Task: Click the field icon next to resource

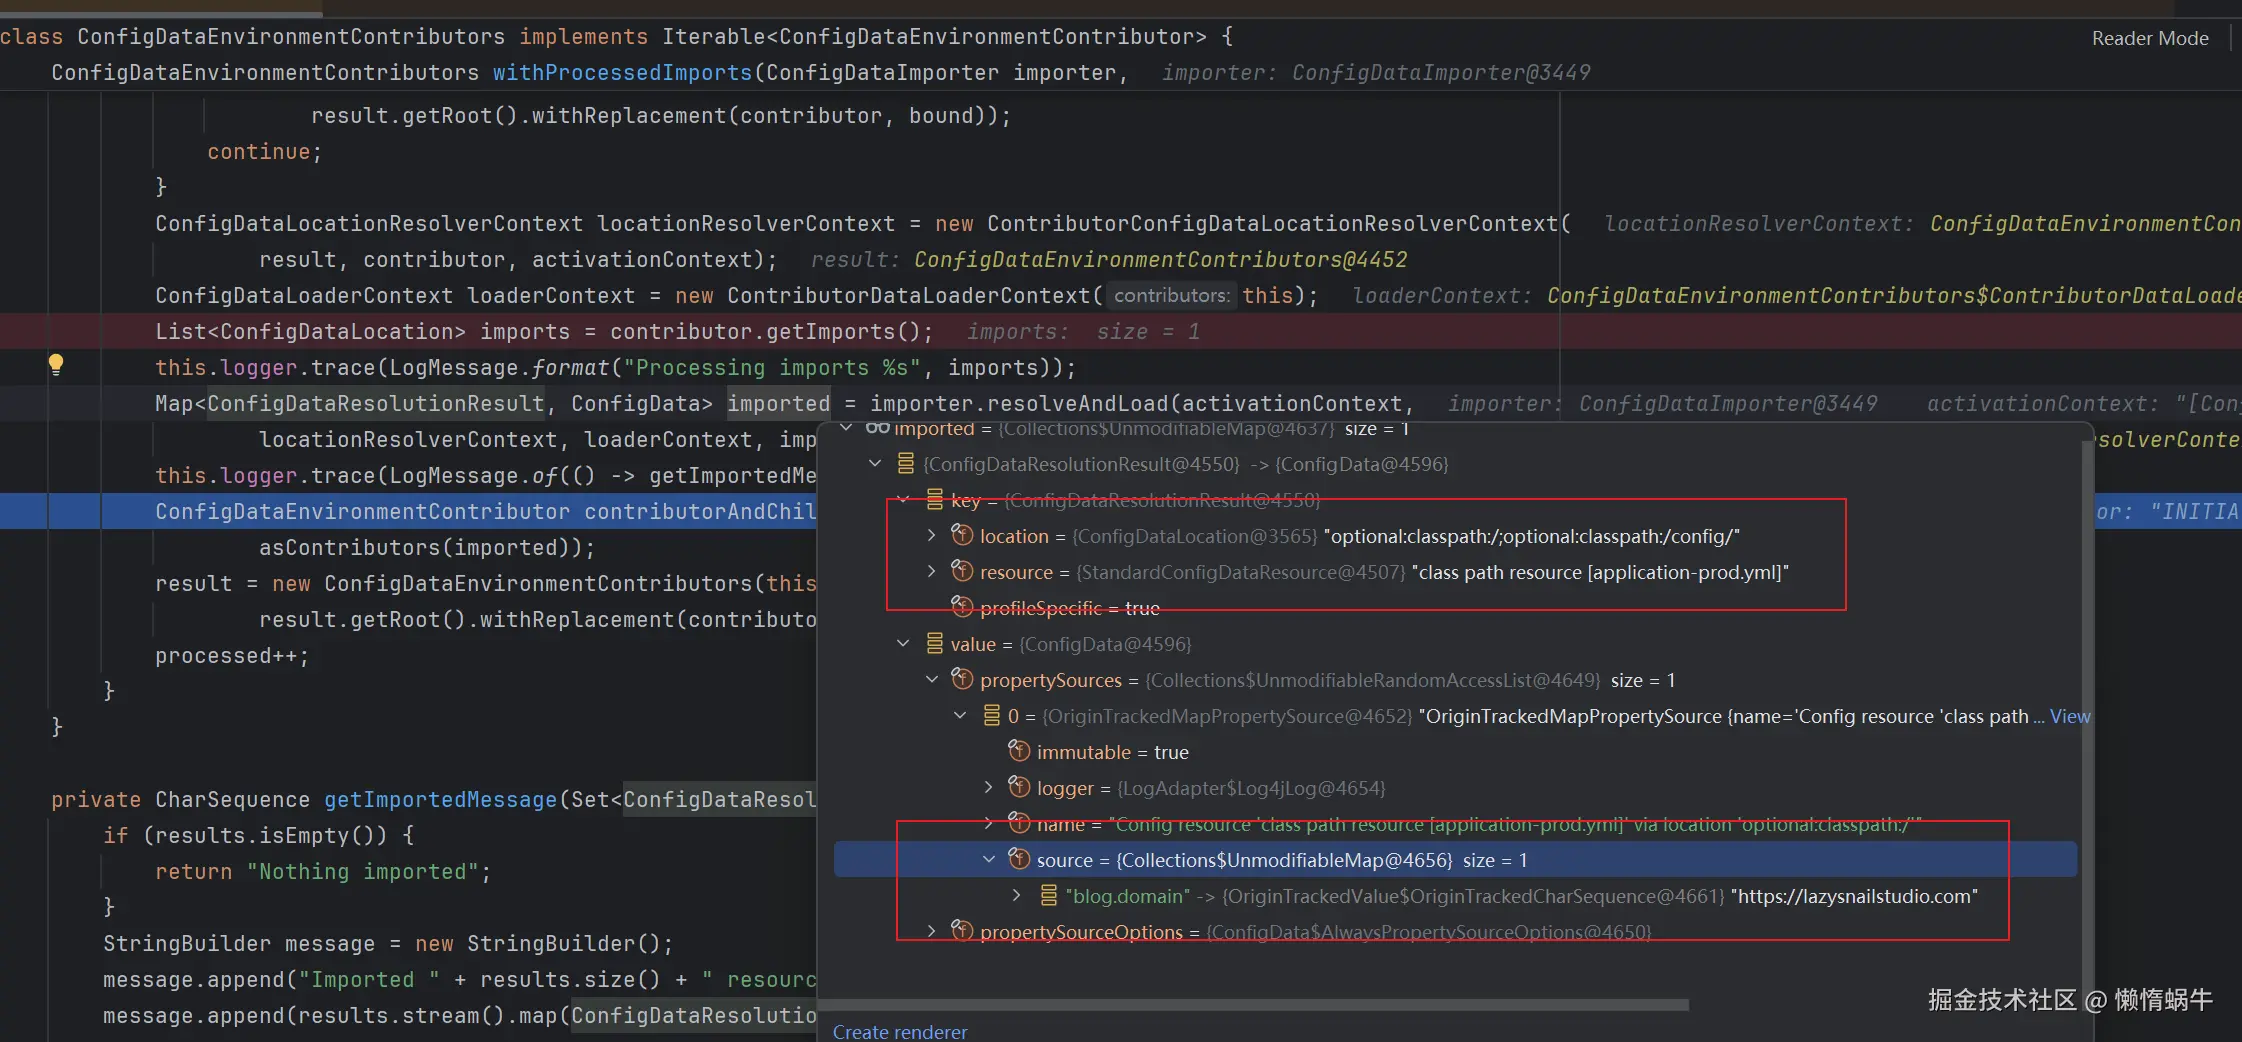Action: click(962, 572)
